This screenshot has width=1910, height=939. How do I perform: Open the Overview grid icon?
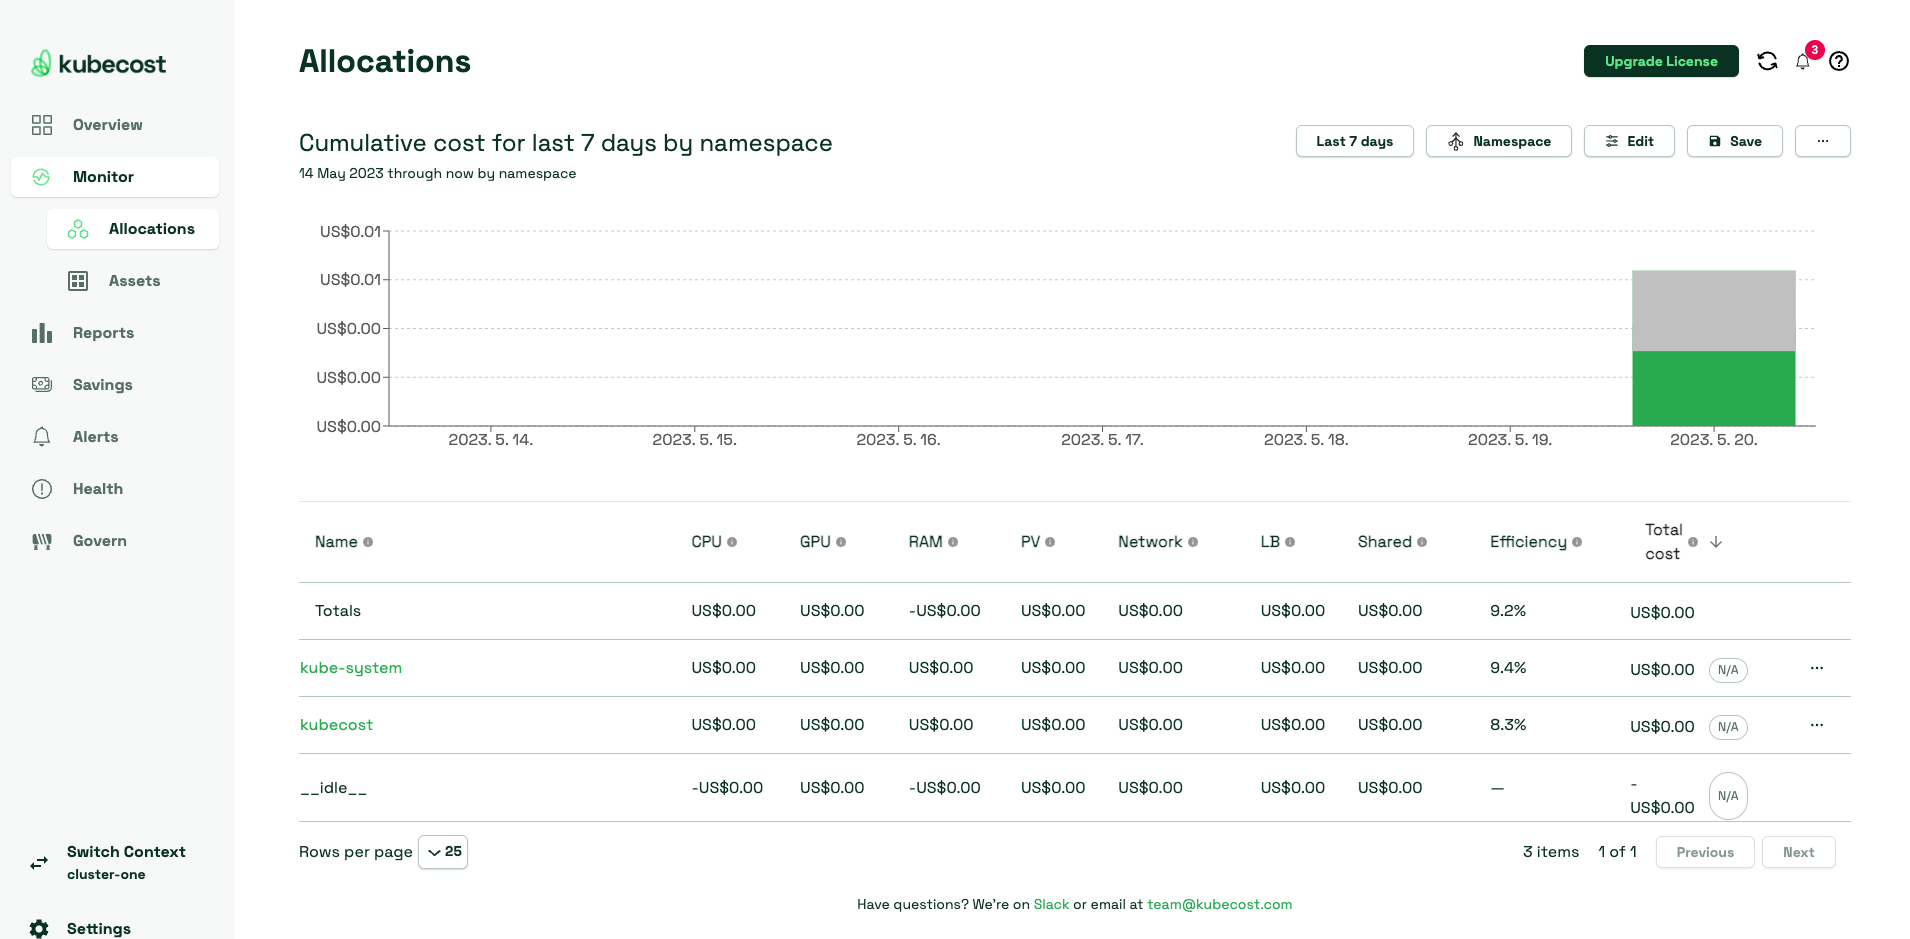click(42, 125)
